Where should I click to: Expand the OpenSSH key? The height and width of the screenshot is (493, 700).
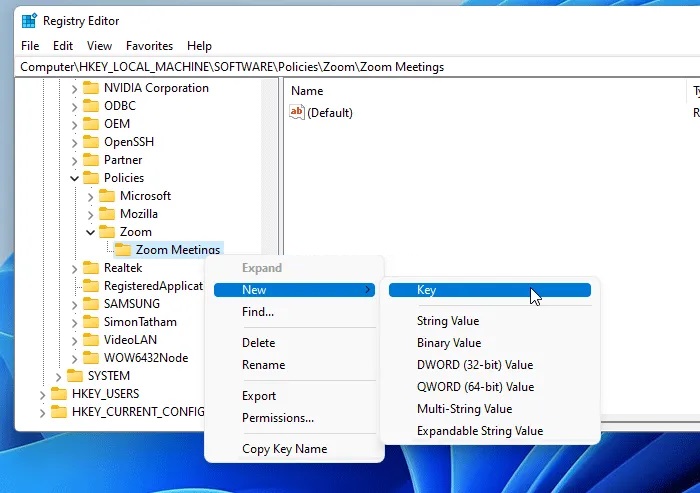(x=75, y=143)
